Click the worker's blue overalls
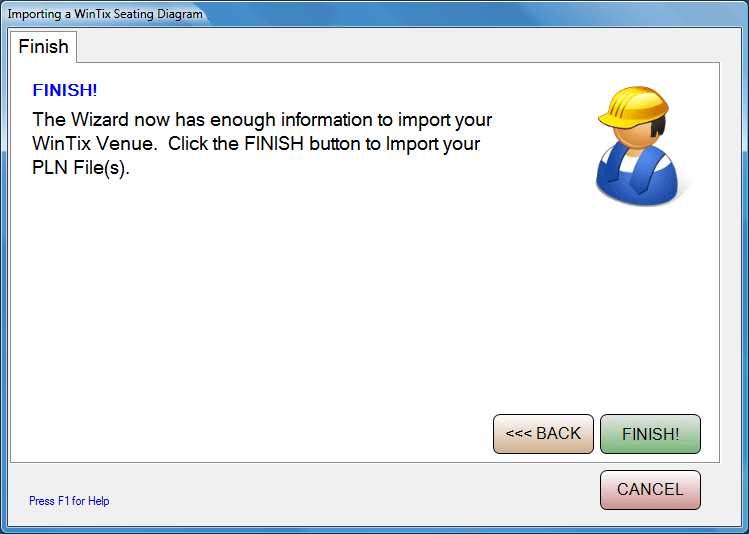 [637, 174]
